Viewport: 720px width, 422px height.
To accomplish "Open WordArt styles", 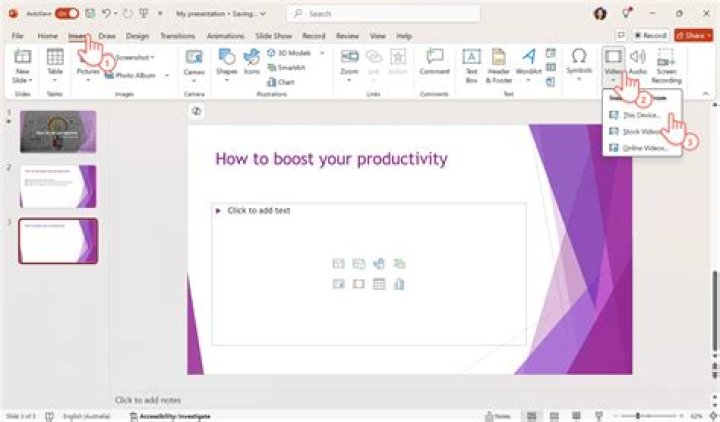I will (529, 63).
